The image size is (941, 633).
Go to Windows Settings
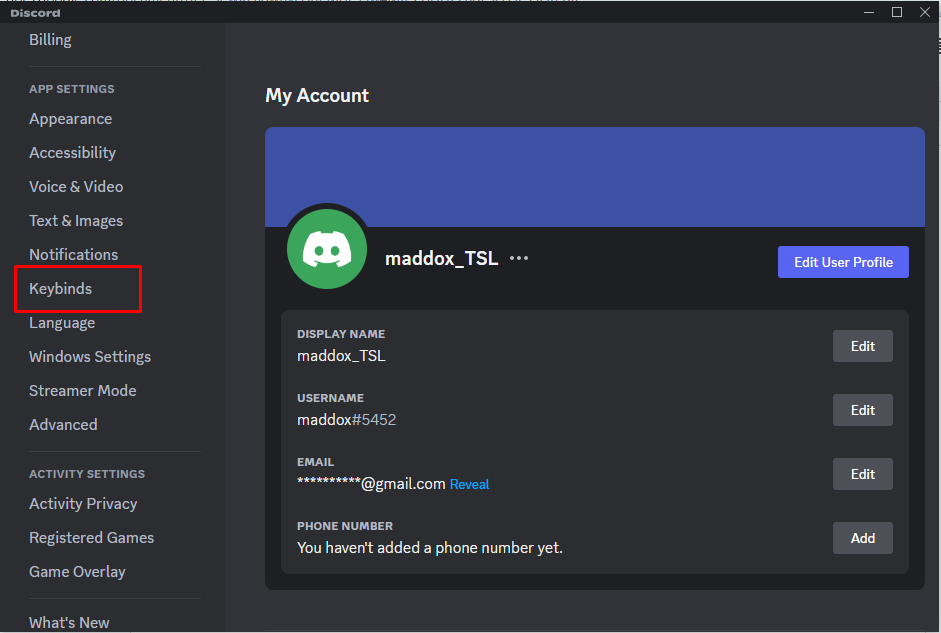click(90, 356)
